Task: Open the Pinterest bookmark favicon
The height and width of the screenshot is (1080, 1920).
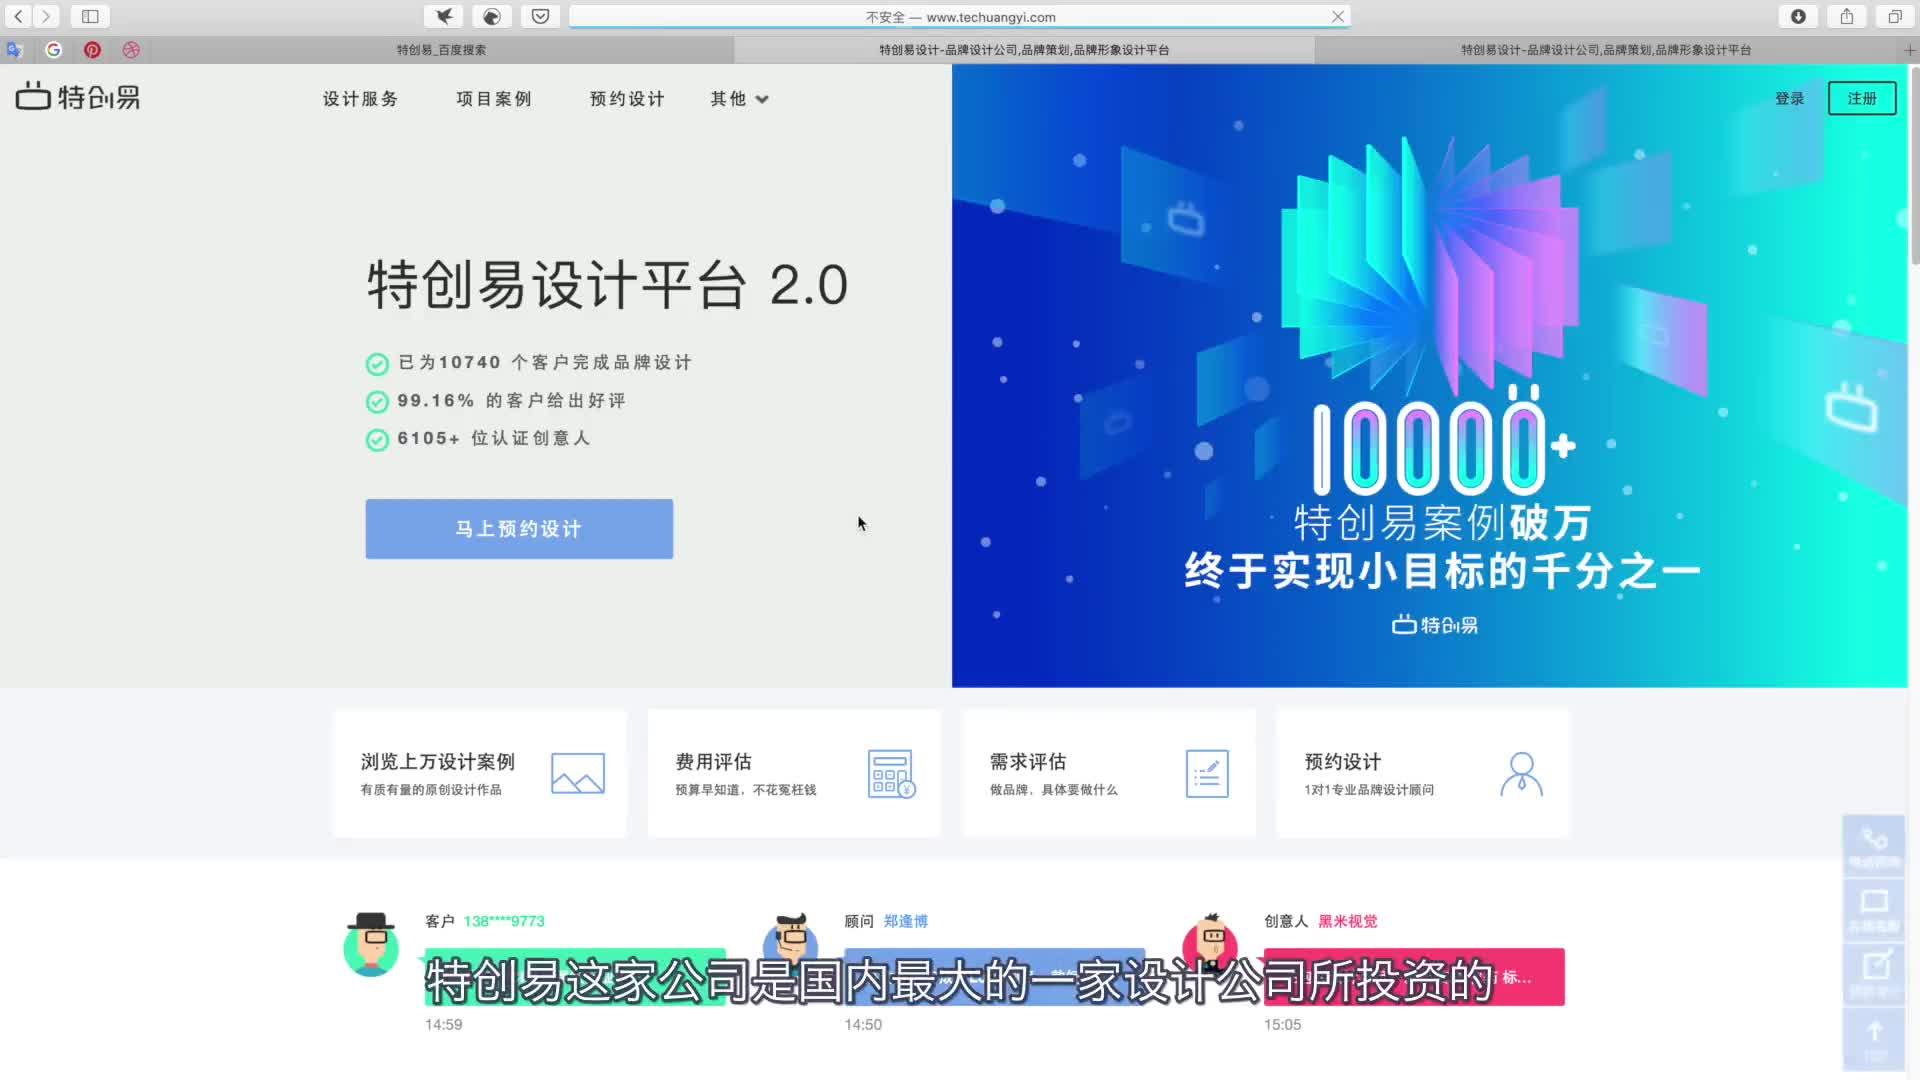Action: tap(92, 50)
